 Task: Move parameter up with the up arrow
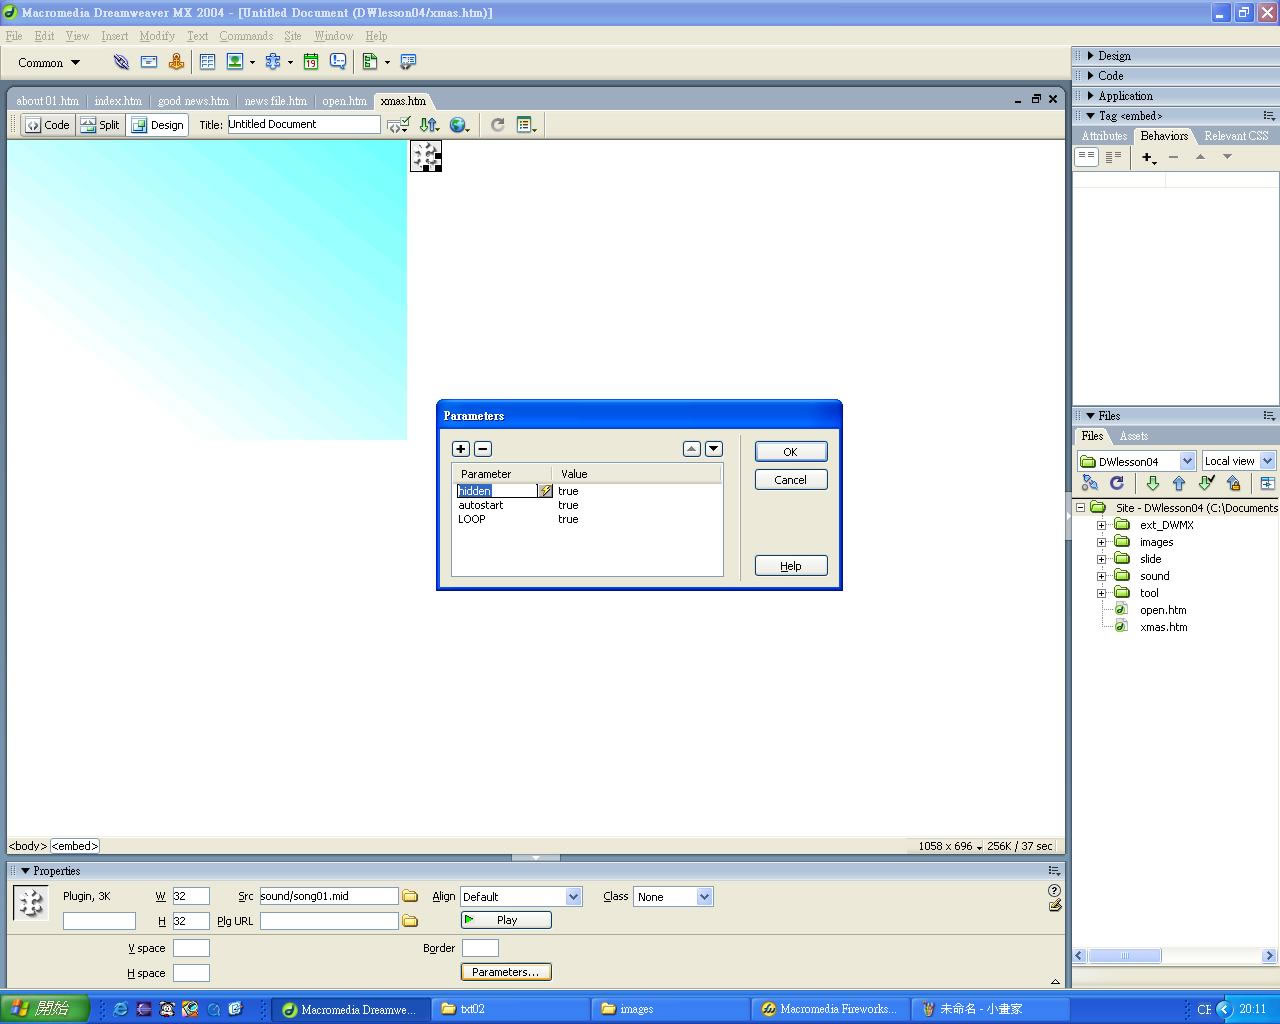click(692, 449)
